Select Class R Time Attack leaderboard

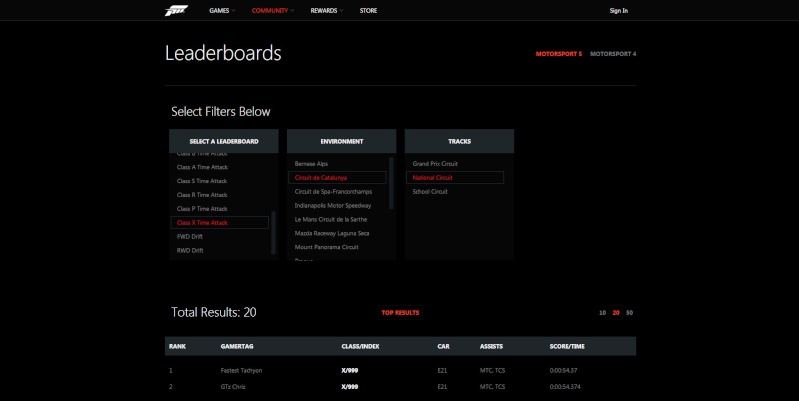[x=202, y=195]
